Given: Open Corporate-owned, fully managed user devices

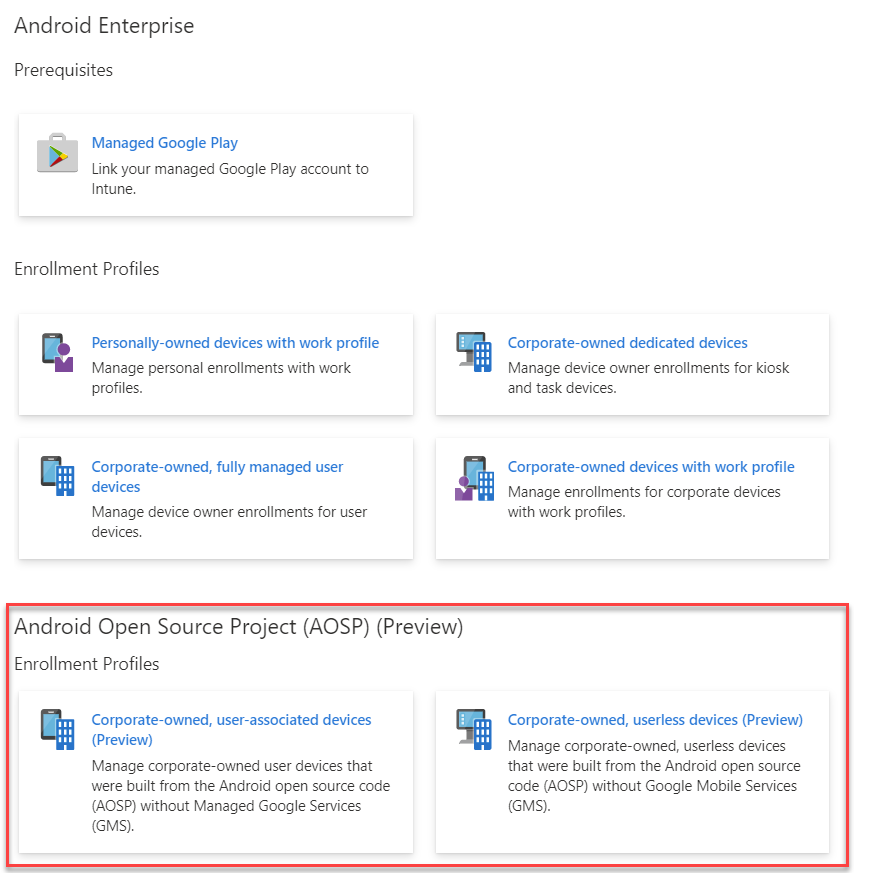Looking at the screenshot, I should [217, 477].
